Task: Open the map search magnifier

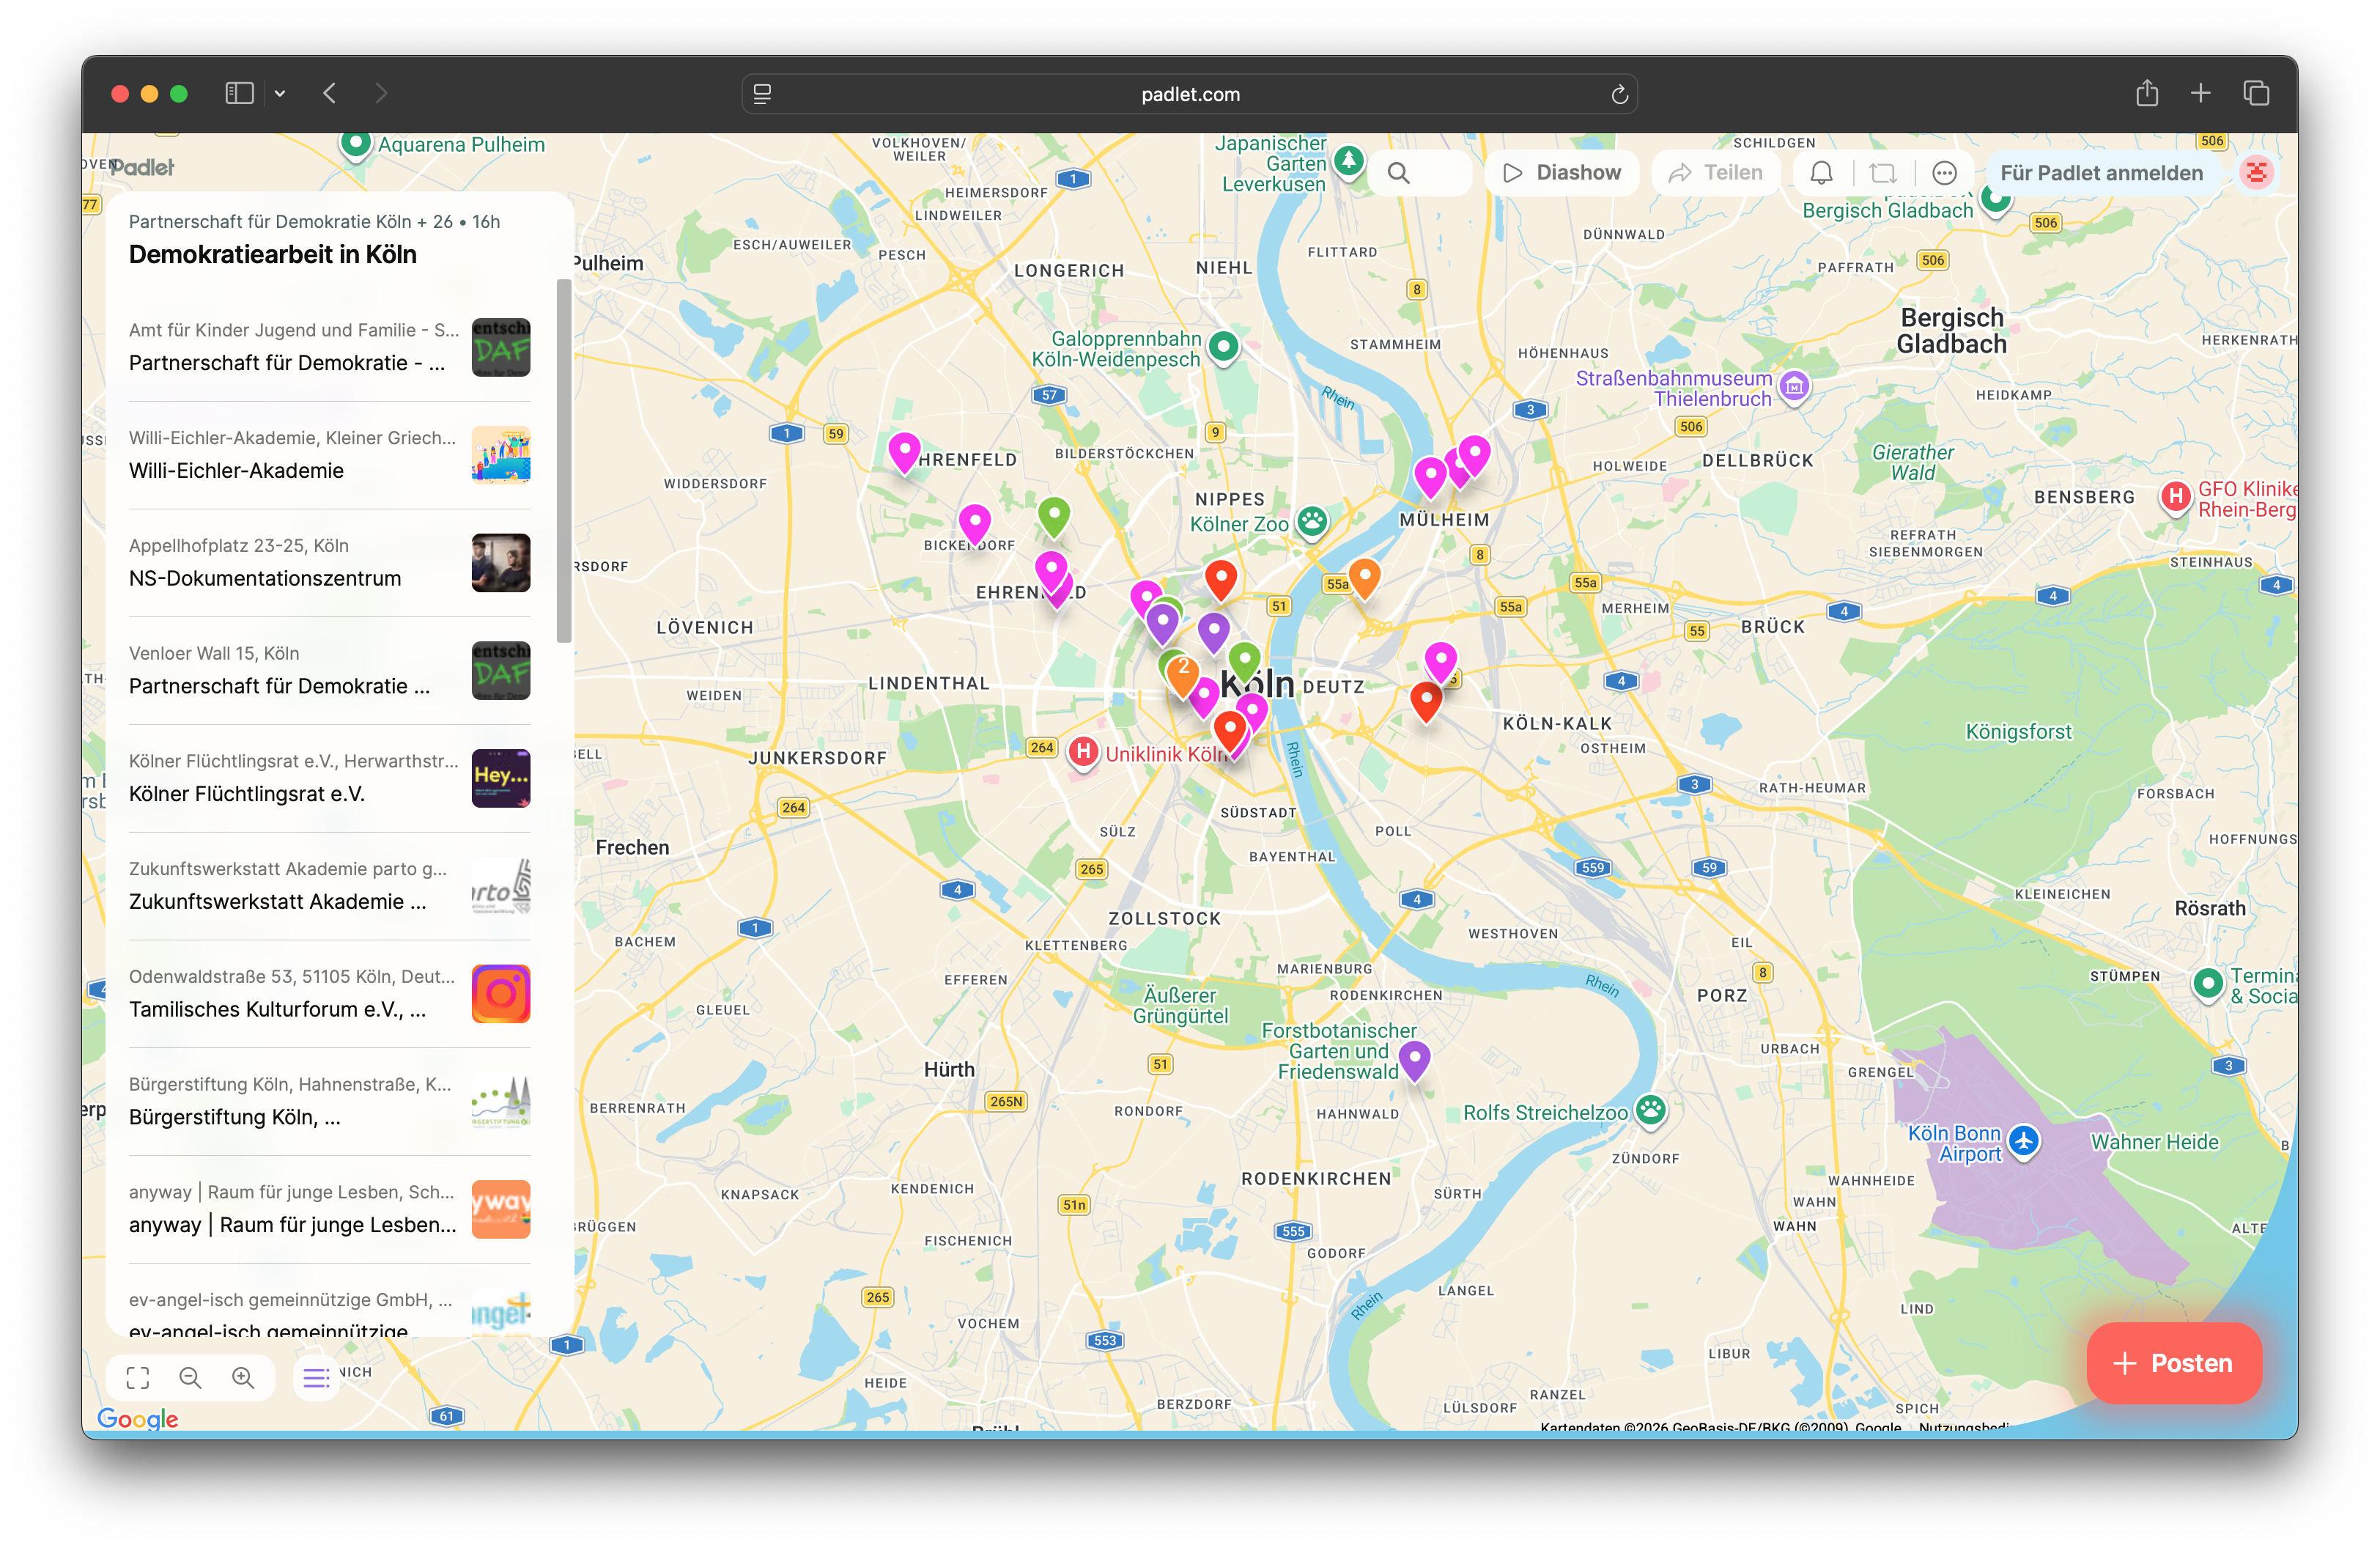Action: tap(1398, 173)
